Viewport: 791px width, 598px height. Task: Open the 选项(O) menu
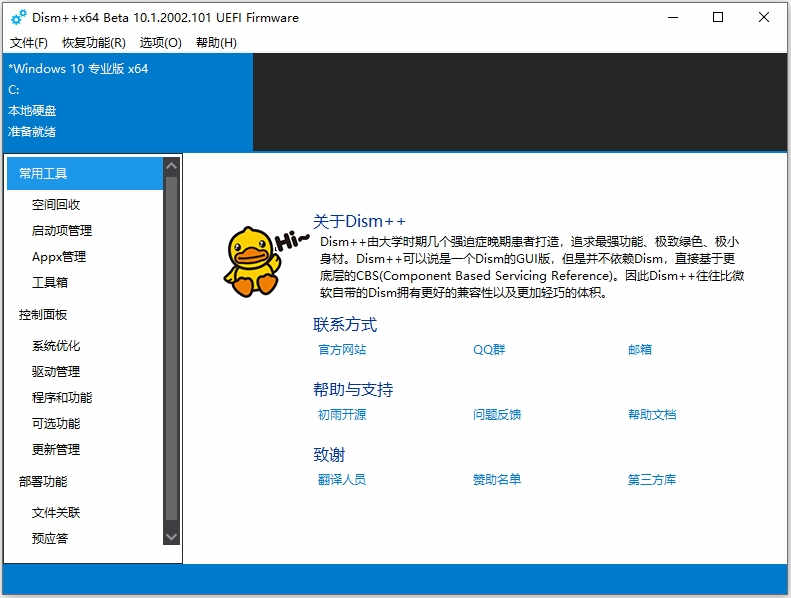point(160,43)
